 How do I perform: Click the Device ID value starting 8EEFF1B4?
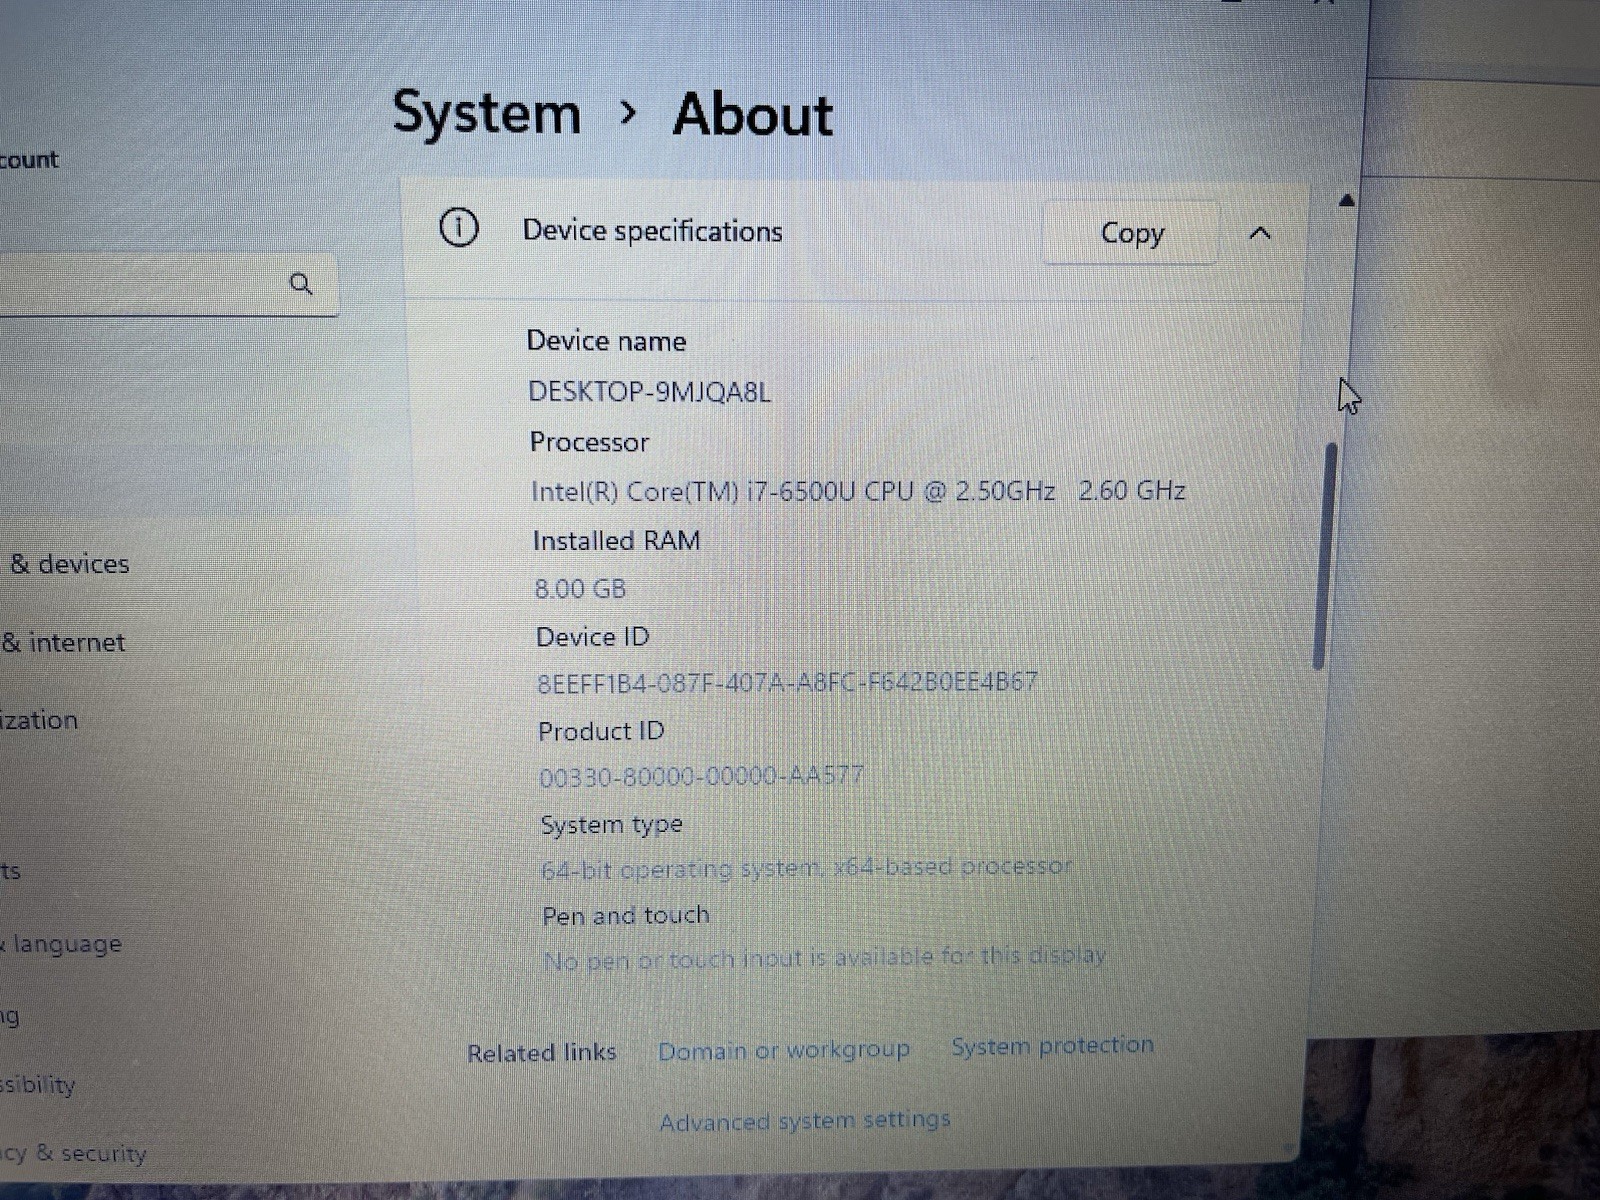(x=787, y=683)
